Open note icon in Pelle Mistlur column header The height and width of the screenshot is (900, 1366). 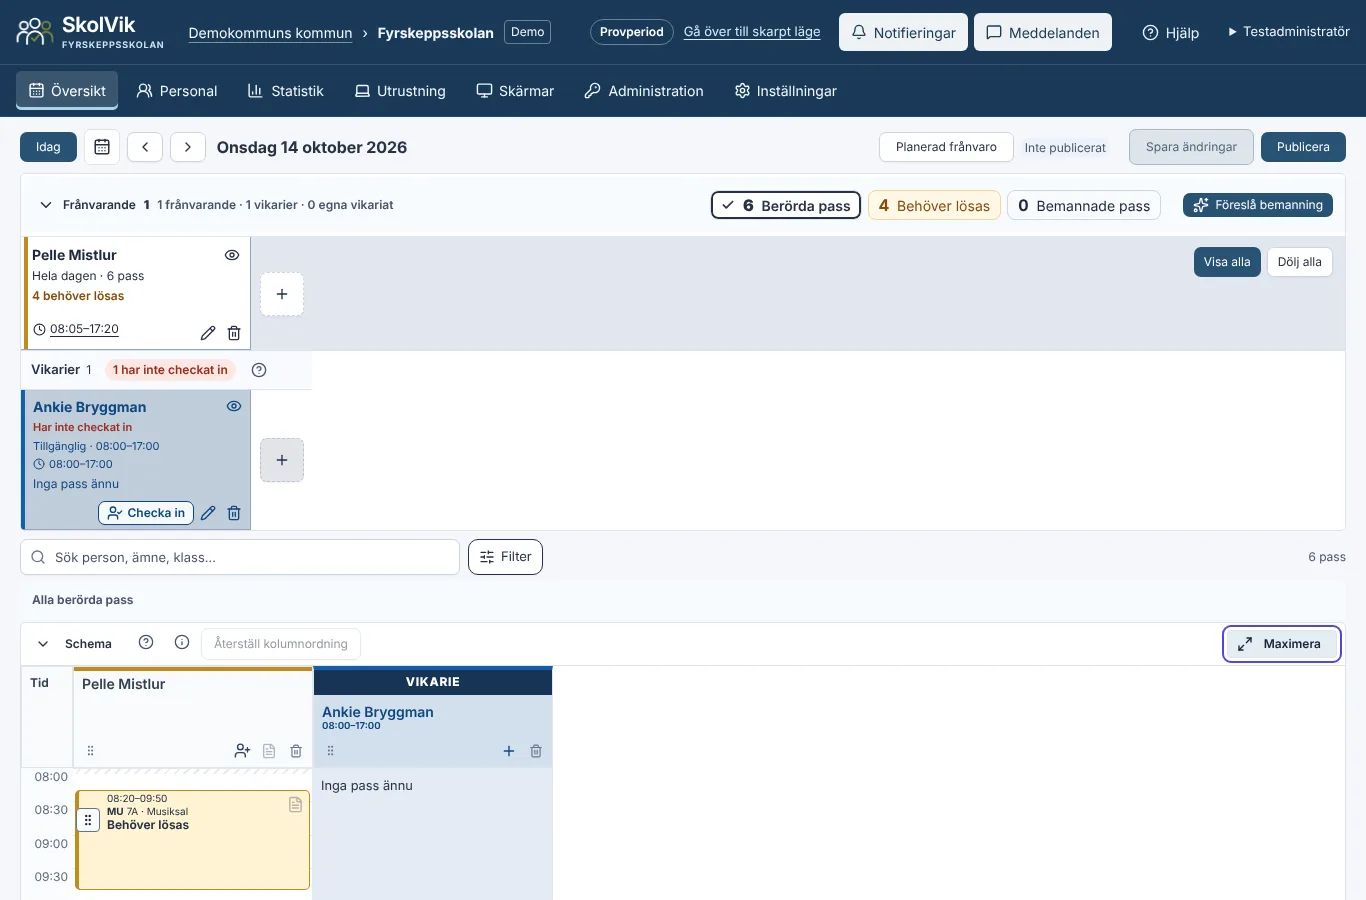(269, 751)
